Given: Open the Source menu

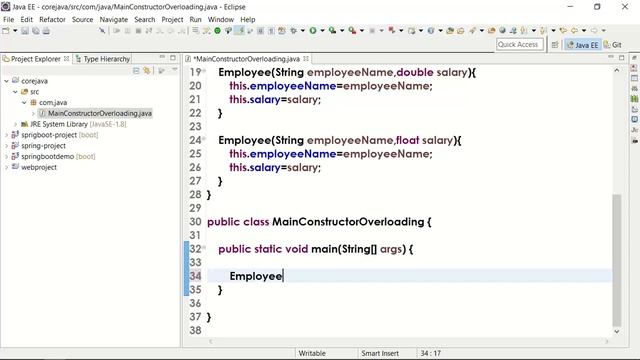Looking at the screenshot, I should [x=82, y=19].
